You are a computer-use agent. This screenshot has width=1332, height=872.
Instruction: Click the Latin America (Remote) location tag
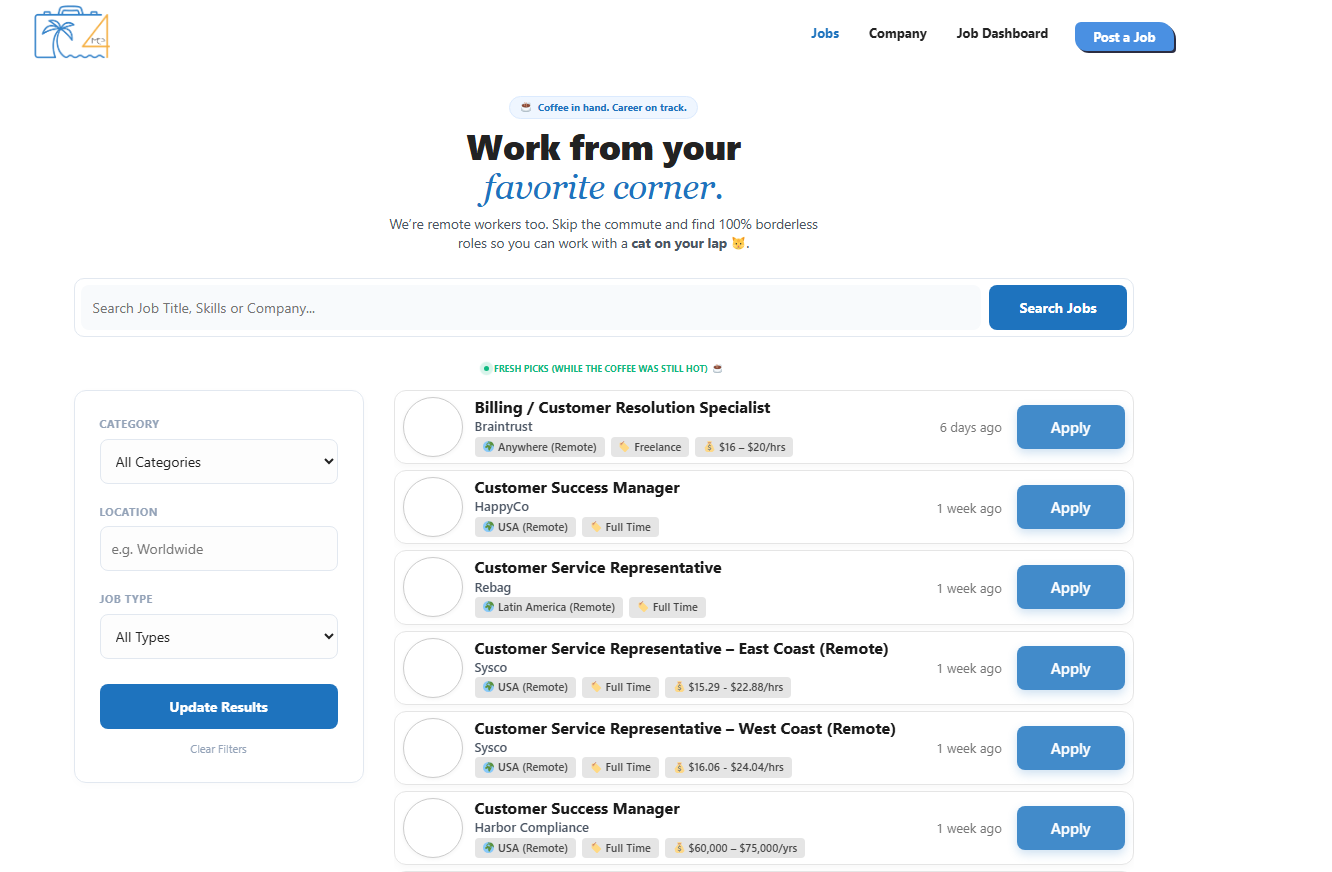coord(549,607)
